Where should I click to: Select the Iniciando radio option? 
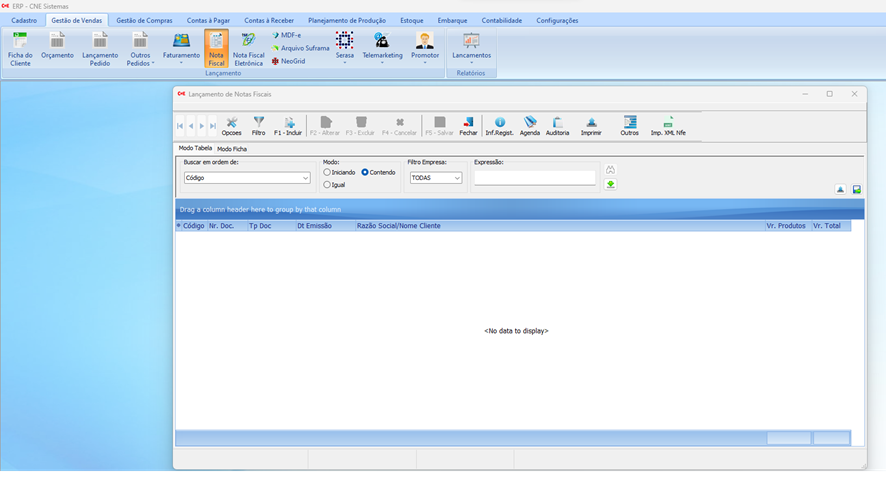tap(328, 172)
